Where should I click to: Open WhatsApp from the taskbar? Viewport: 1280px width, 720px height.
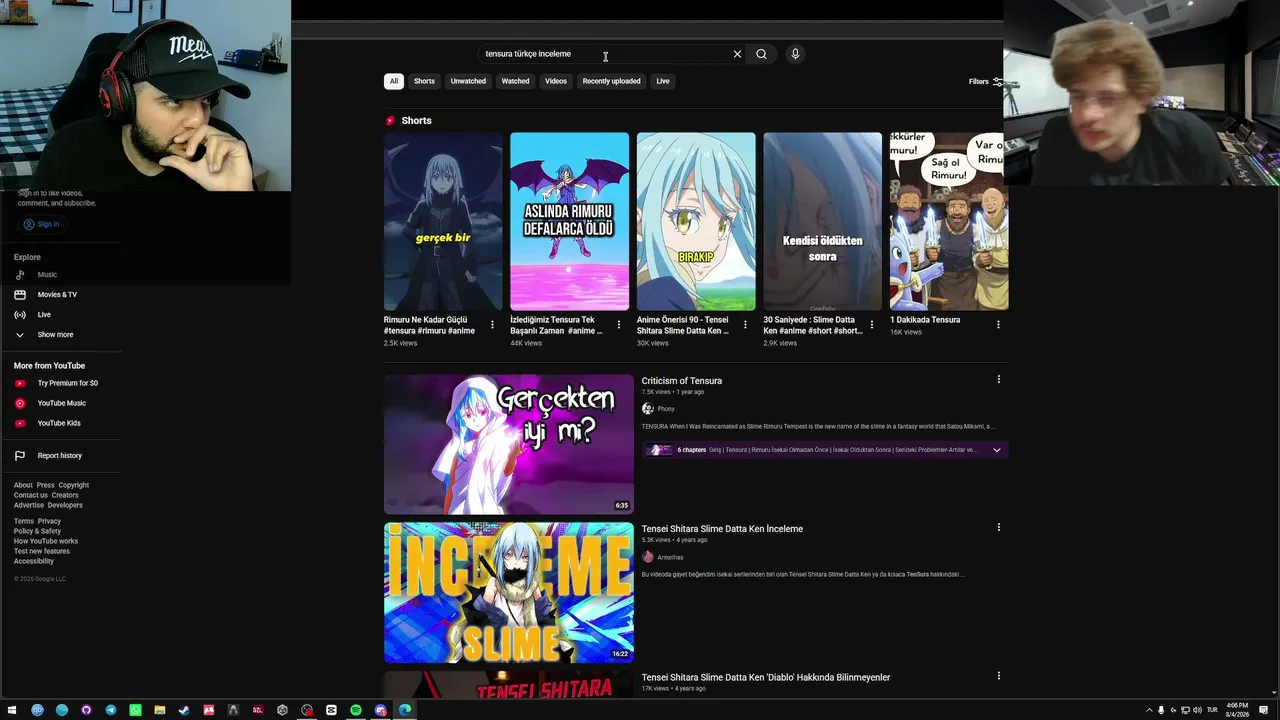point(135,710)
